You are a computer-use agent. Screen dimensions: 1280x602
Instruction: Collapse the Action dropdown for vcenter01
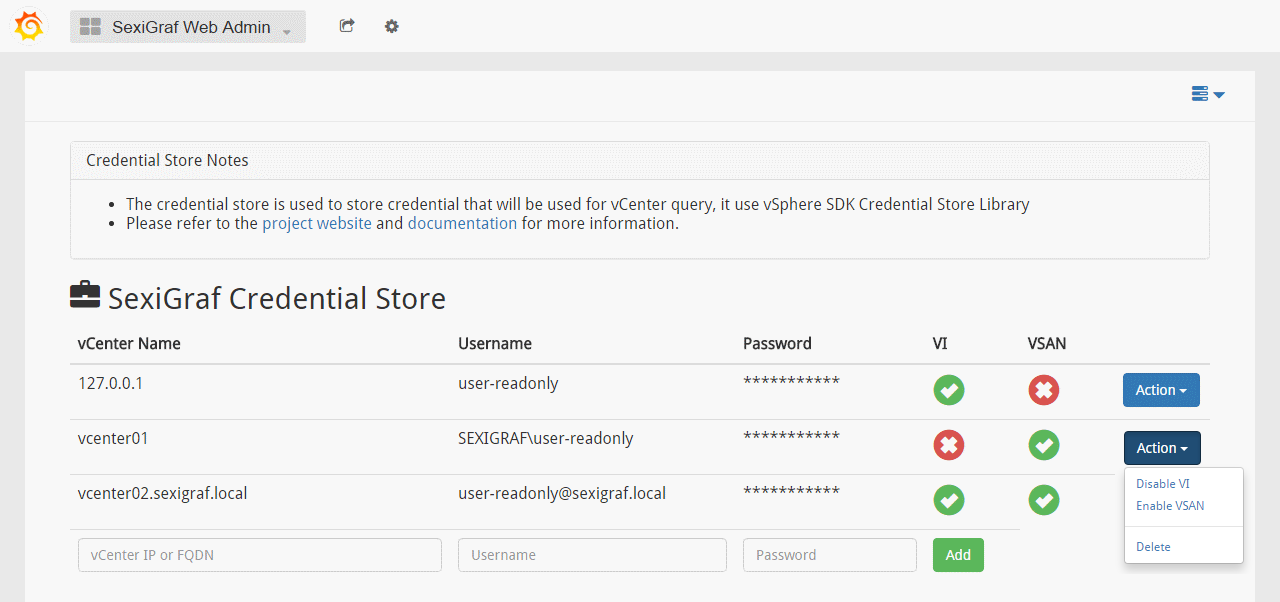pos(1162,448)
